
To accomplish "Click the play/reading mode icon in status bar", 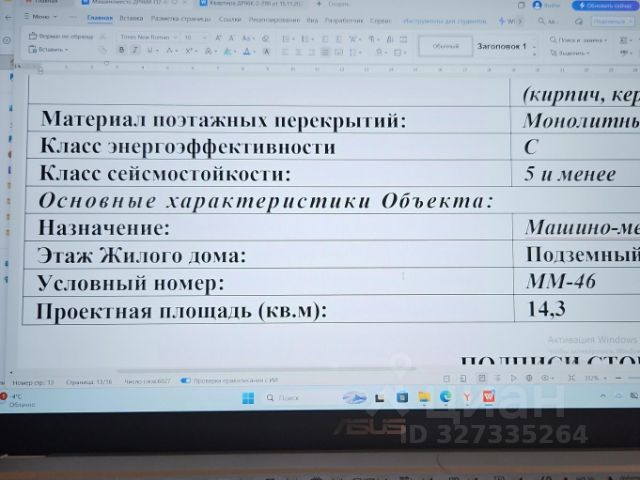I will tap(513, 378).
